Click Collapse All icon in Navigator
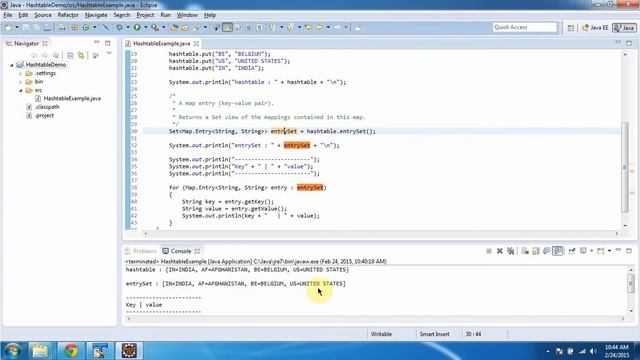Image resolution: width=640 pixels, height=360 pixels. pyautogui.click(x=70, y=55)
